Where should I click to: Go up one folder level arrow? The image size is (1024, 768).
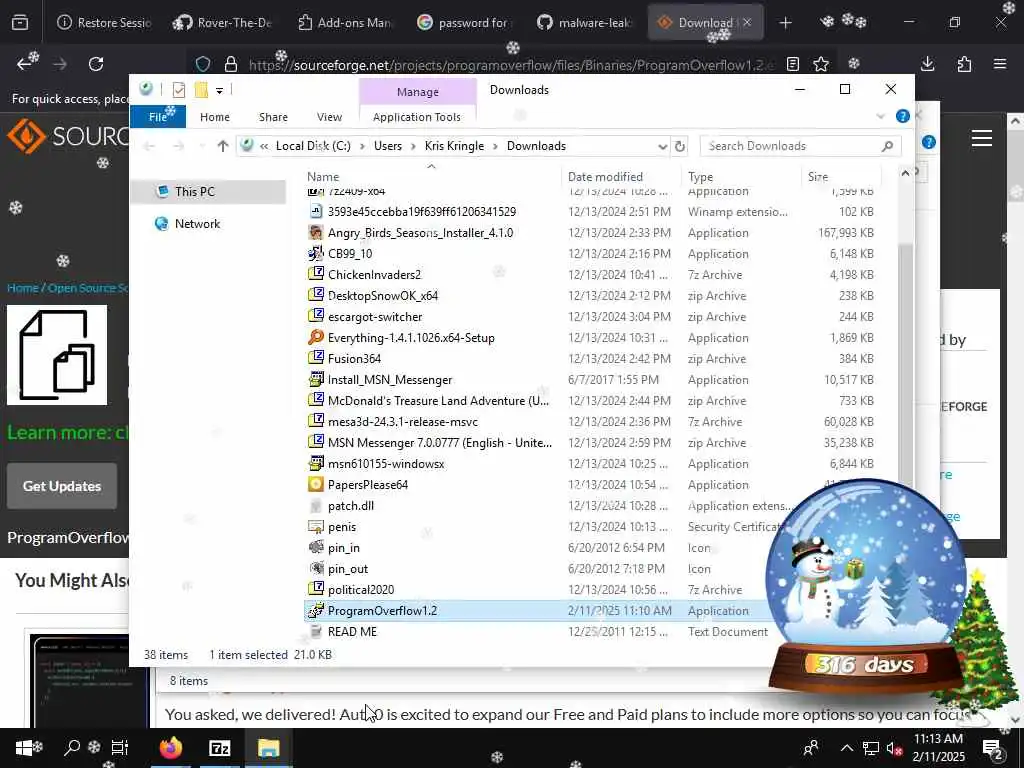(223, 146)
